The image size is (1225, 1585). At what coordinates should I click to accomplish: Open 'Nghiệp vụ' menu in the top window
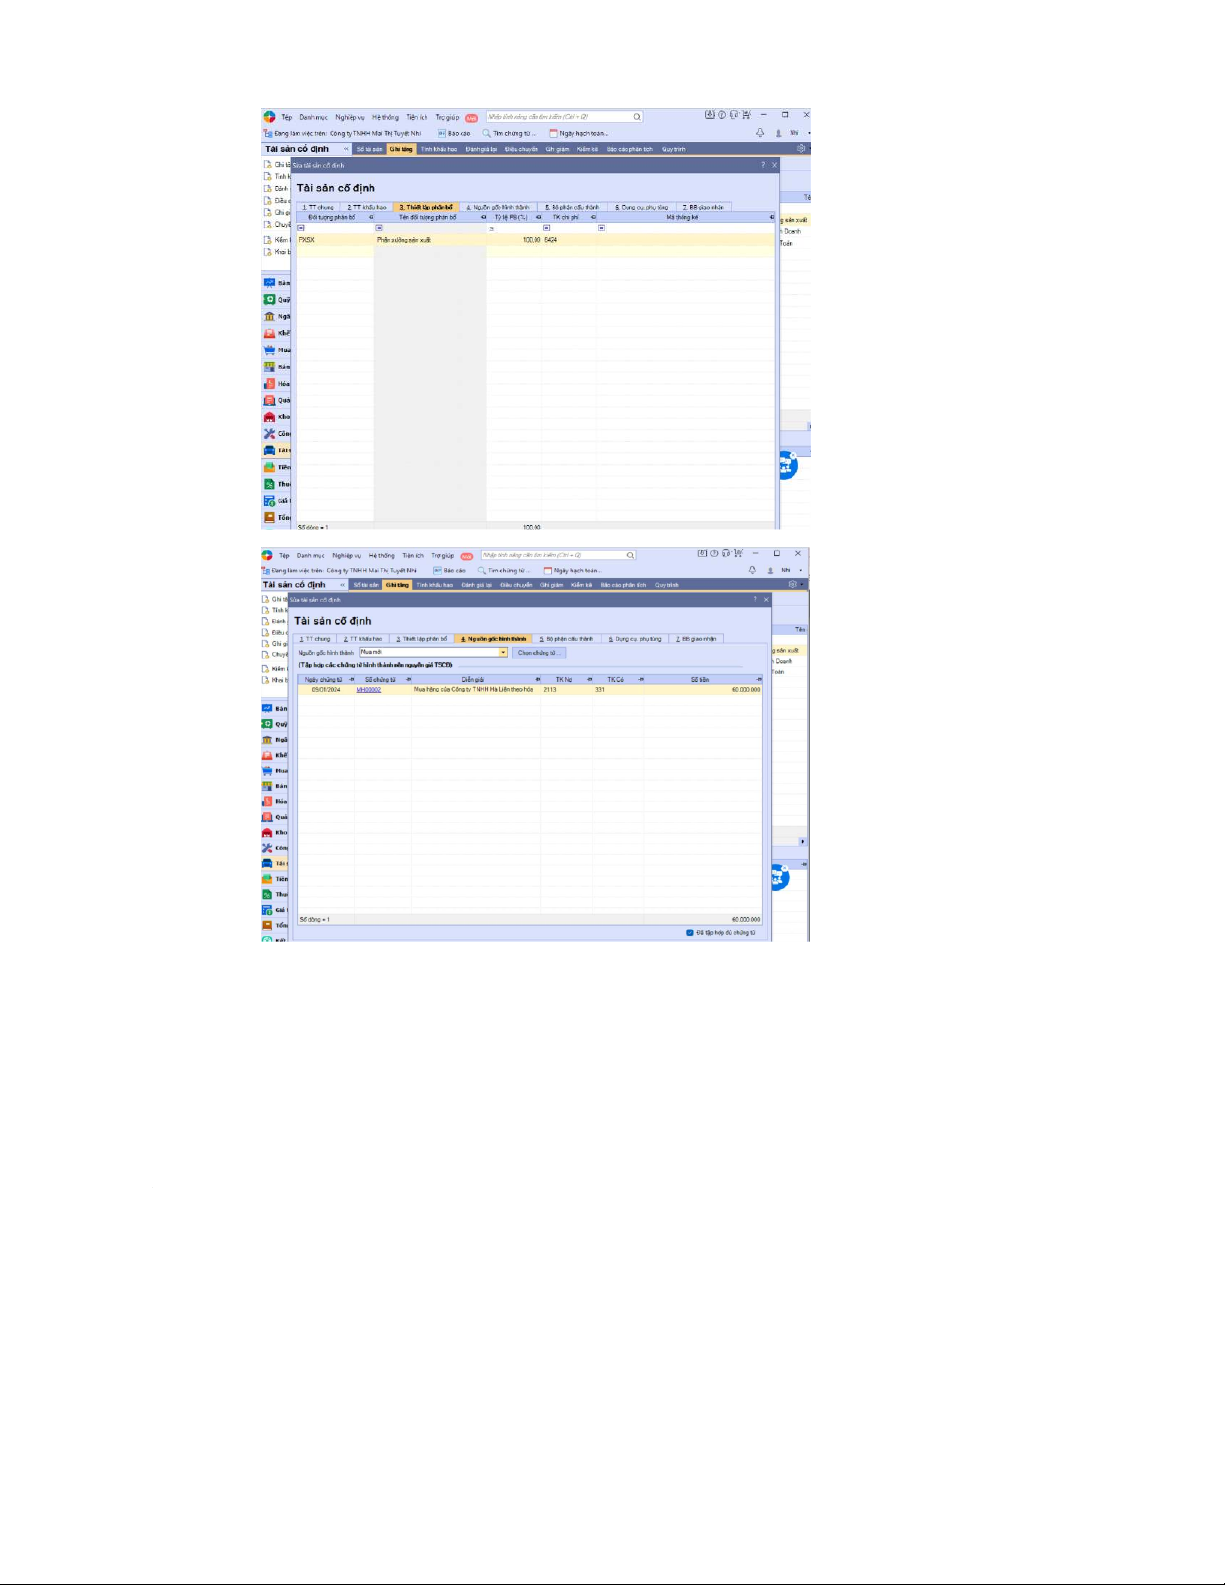pyautogui.click(x=349, y=117)
